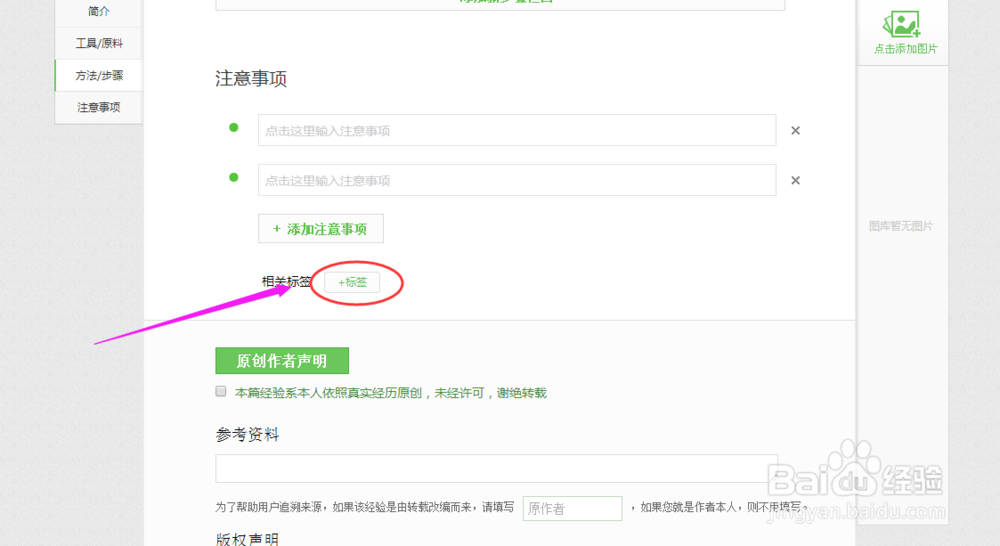Click the 相关标签 label
This screenshot has height=546, width=1000.
tap(286, 281)
